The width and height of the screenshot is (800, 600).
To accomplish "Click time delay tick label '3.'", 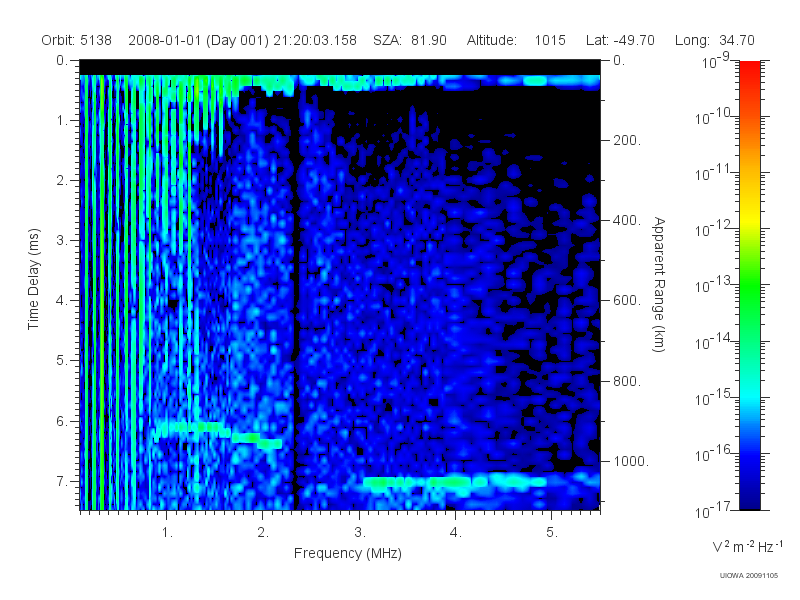I will [62, 240].
